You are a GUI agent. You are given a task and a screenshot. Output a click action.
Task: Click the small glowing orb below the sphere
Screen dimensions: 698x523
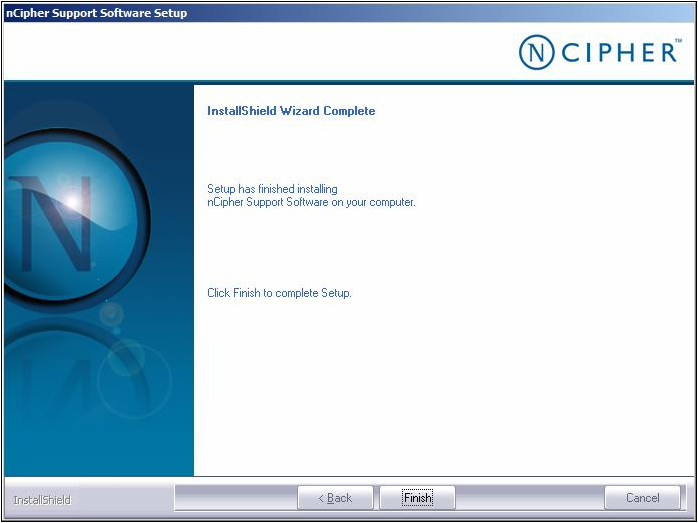coord(111,313)
